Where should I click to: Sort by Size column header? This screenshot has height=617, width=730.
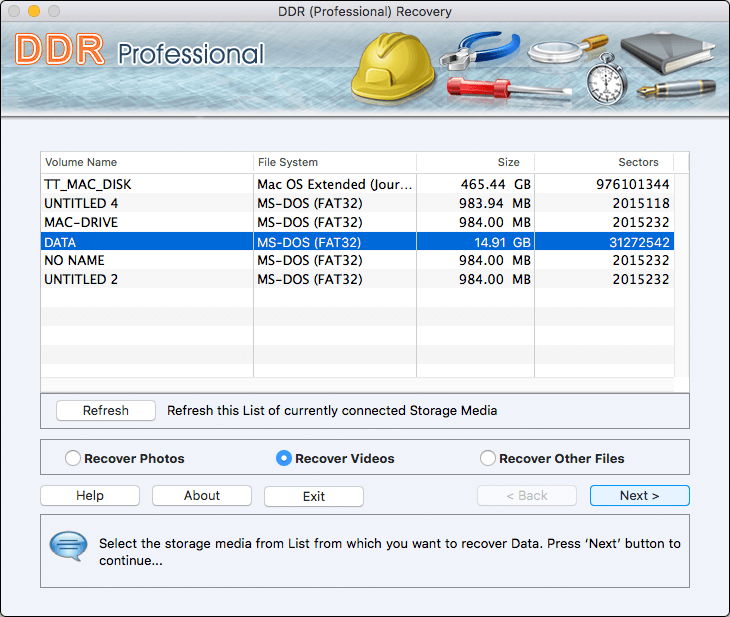pyautogui.click(x=475, y=163)
